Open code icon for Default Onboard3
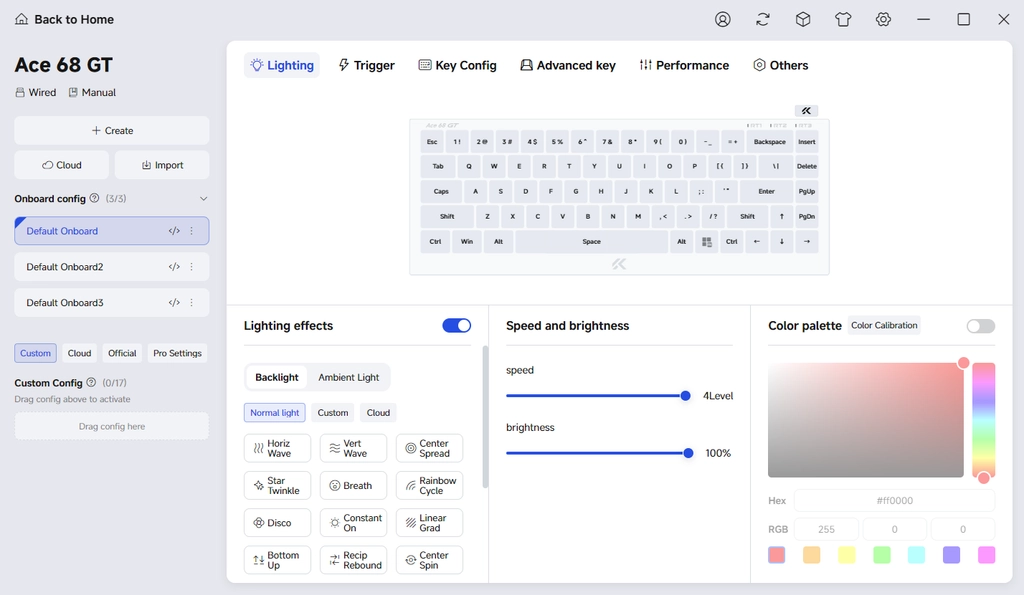Viewport: 1024px width, 595px height. tap(174, 302)
